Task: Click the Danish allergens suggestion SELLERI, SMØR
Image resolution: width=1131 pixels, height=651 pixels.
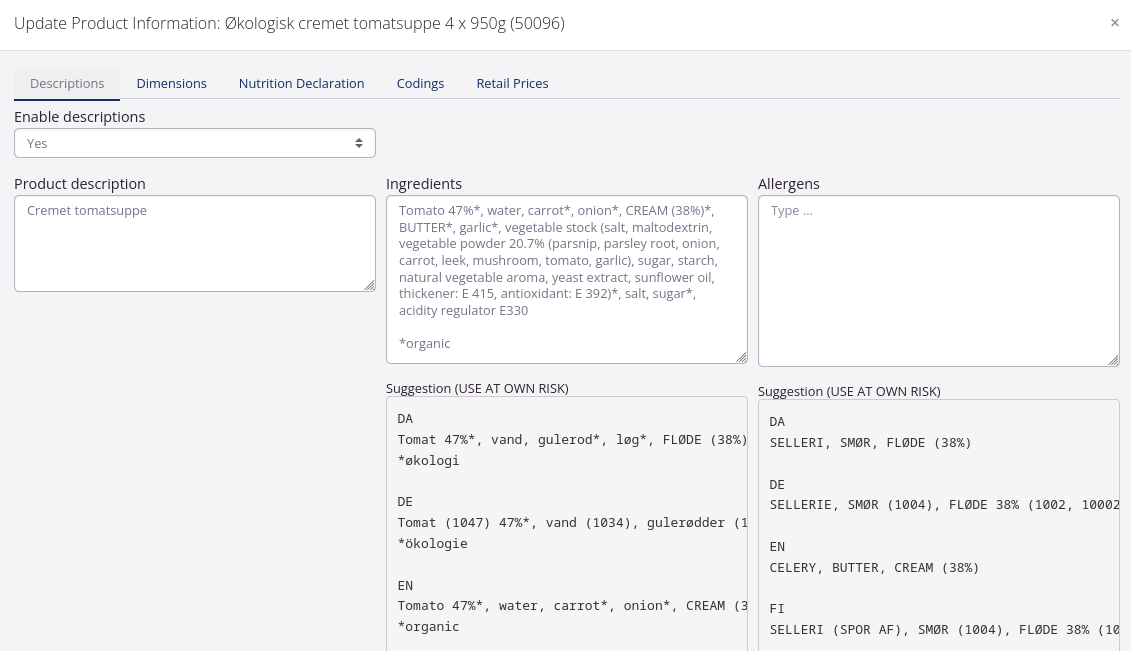Action: 870,443
